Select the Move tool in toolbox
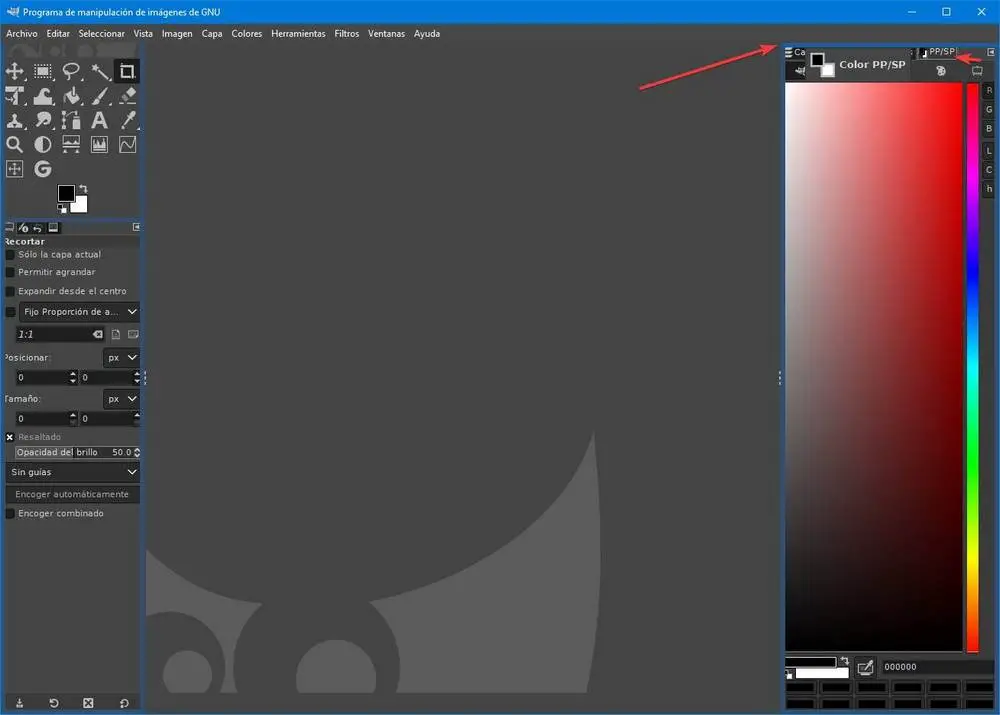 15,71
